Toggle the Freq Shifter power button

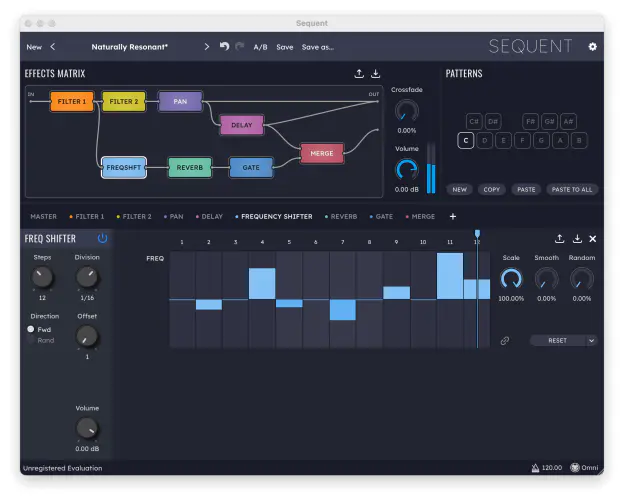coord(102,238)
